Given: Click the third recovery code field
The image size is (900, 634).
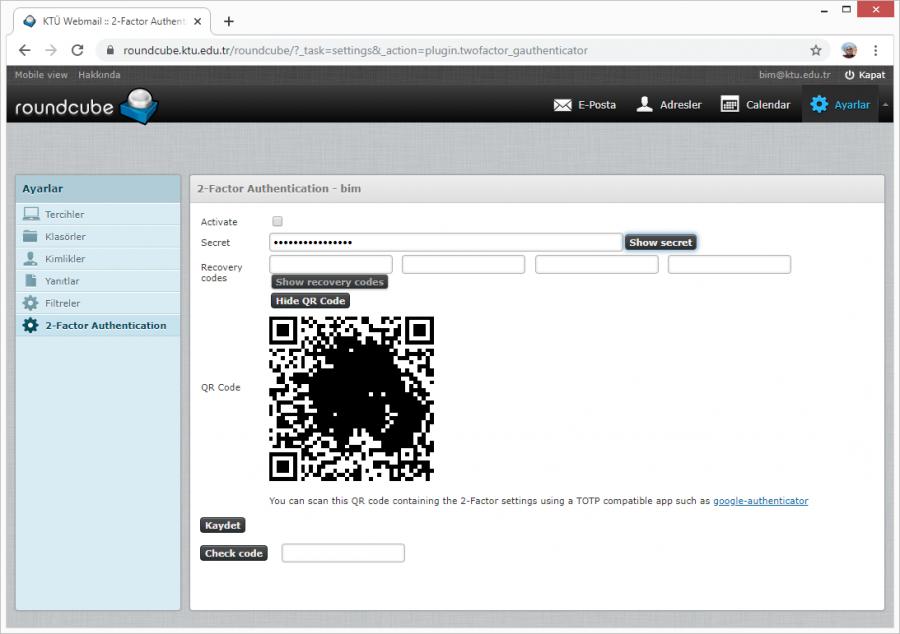Looking at the screenshot, I should 596,265.
